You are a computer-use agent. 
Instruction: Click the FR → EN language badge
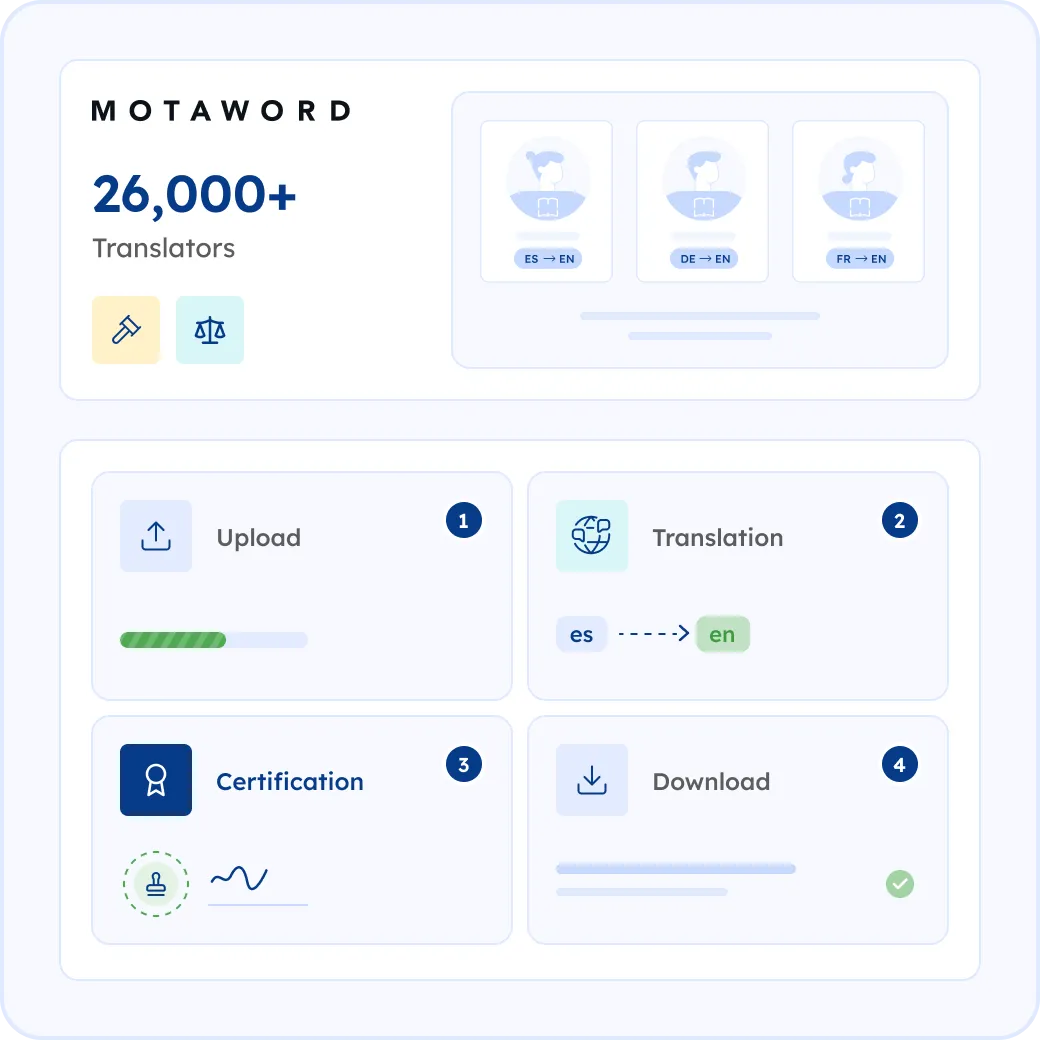[860, 259]
